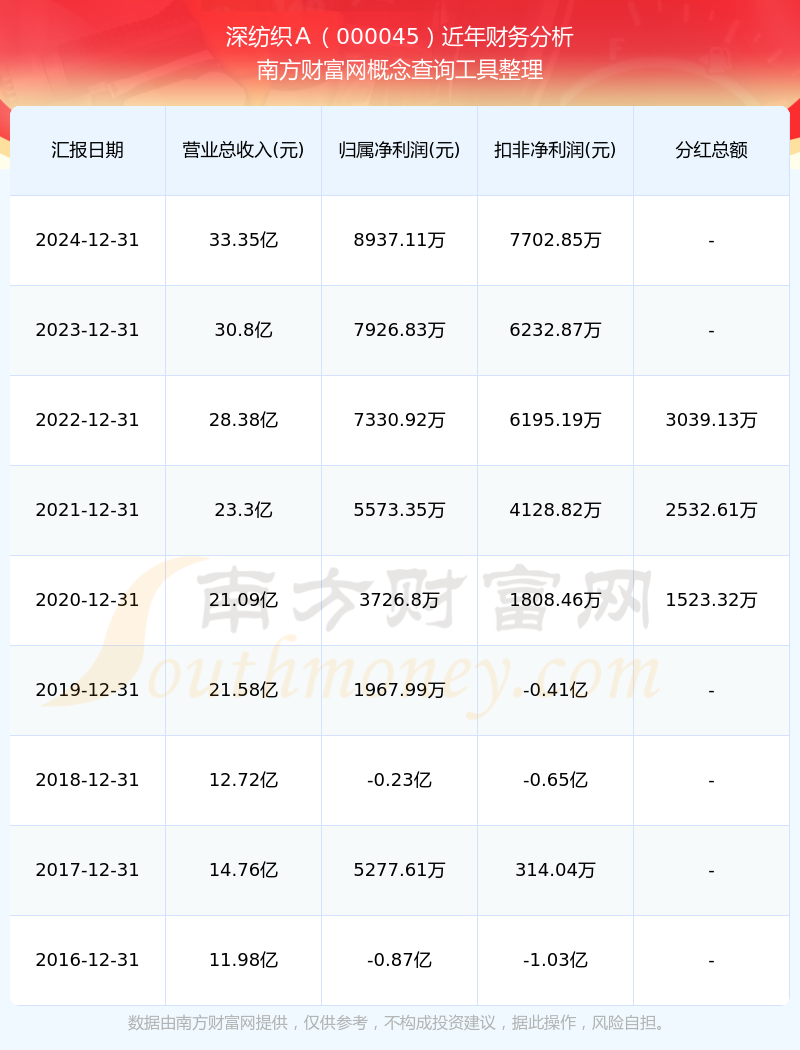Select the 1808.46万 cell
800x1050 pixels.
556,600
